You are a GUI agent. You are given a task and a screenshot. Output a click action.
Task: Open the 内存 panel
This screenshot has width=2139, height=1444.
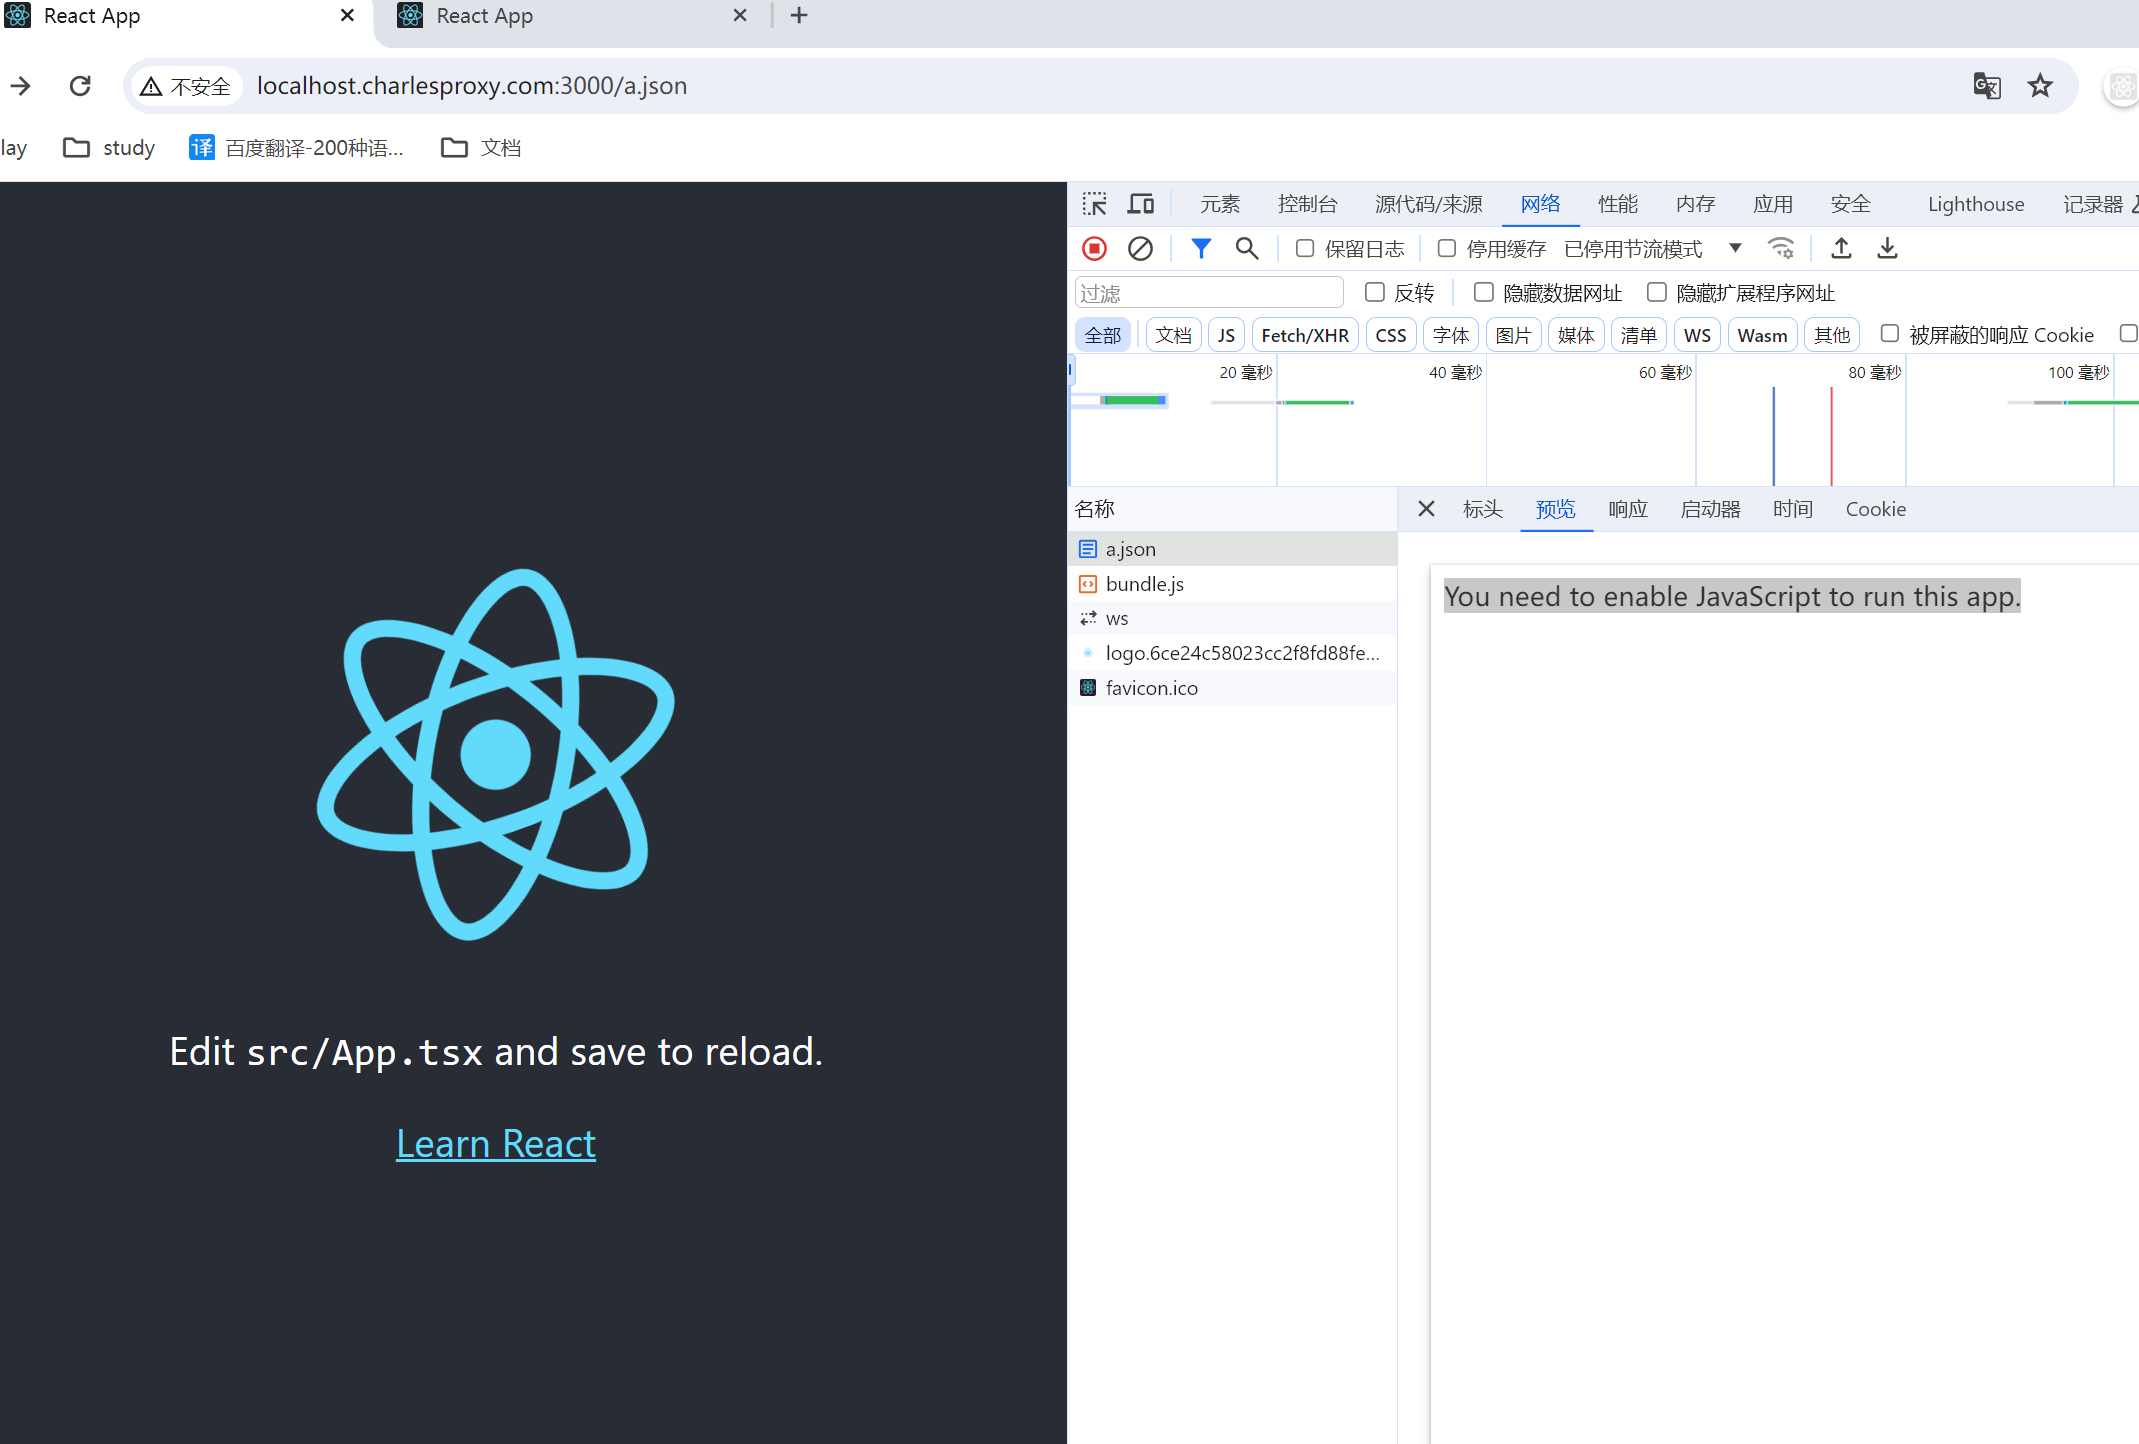(1696, 204)
